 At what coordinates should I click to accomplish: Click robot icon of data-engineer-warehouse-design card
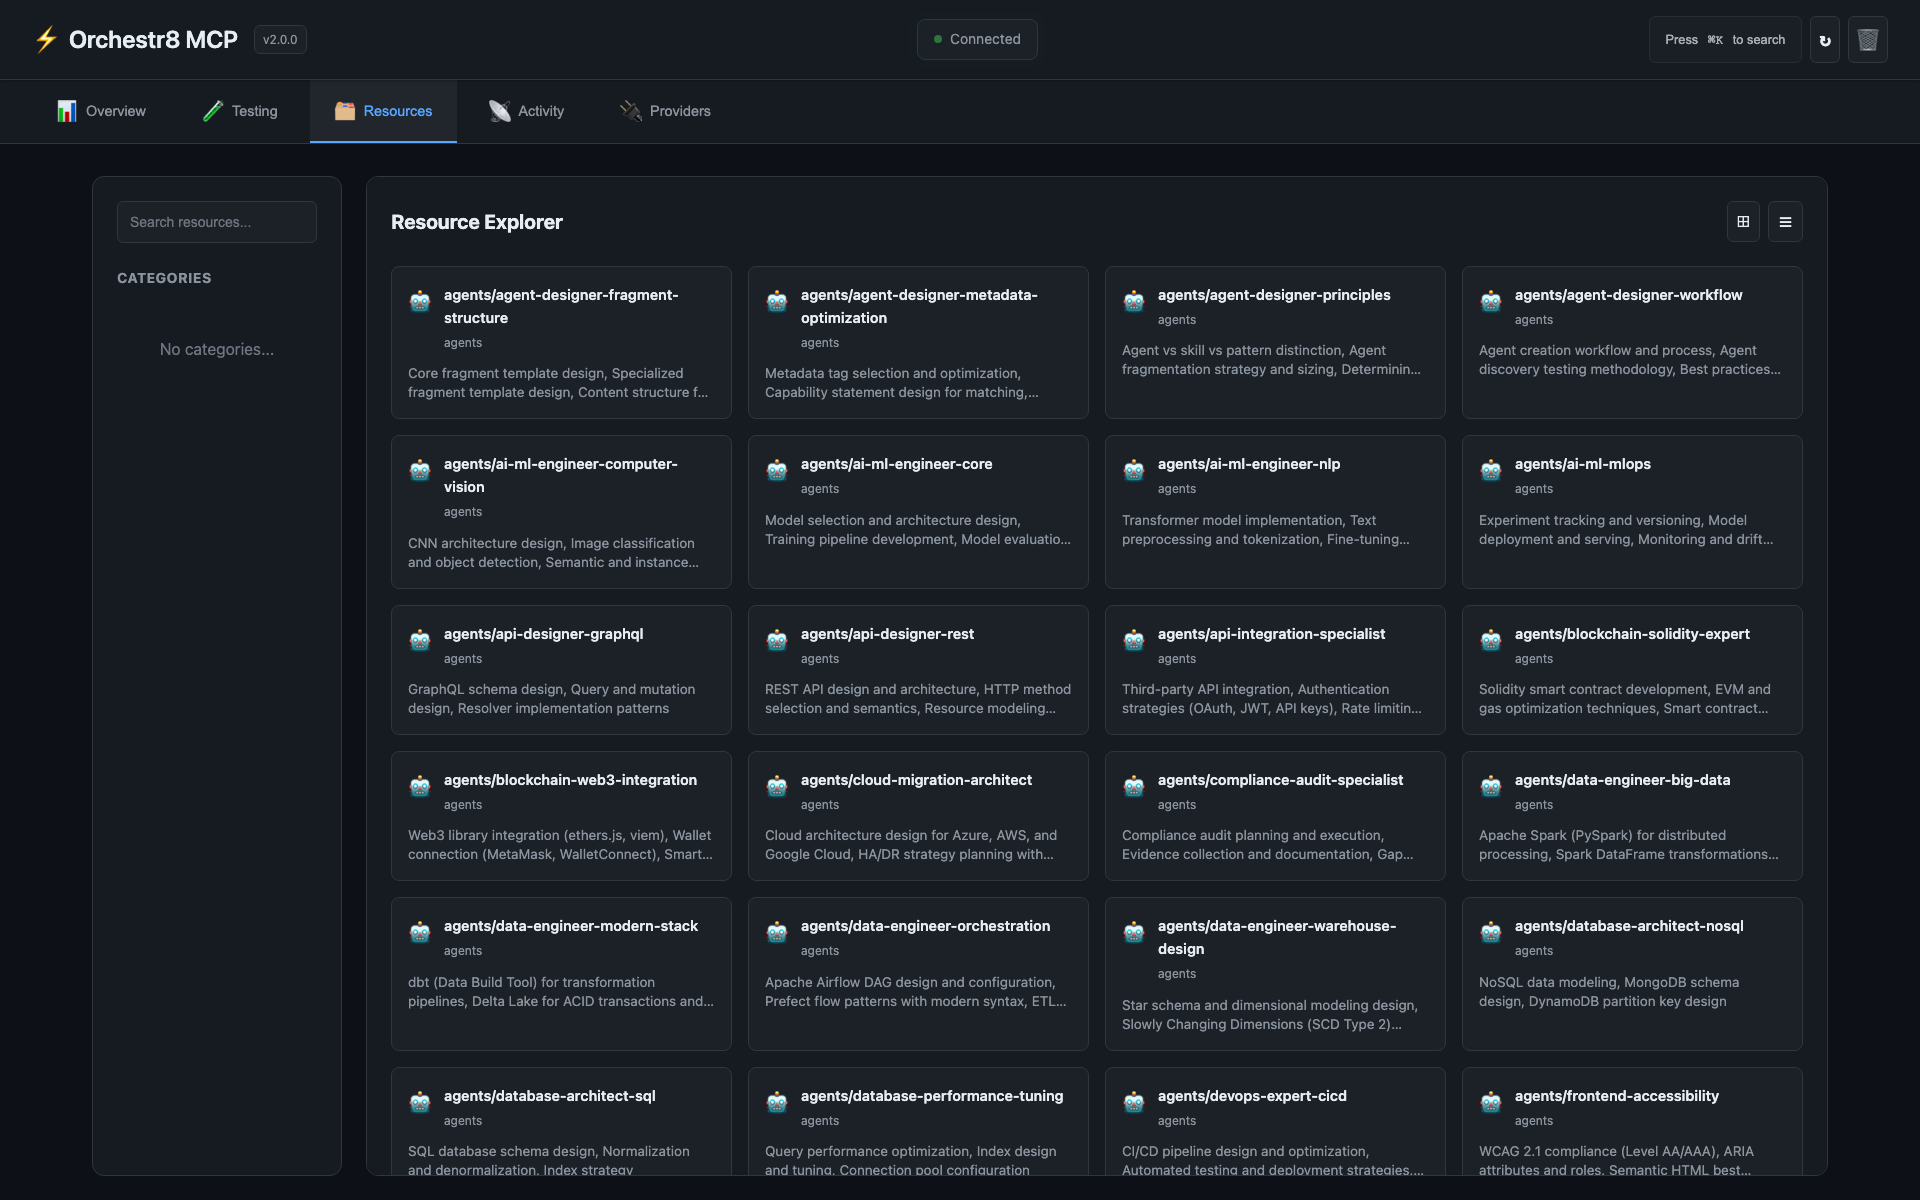click(1134, 932)
